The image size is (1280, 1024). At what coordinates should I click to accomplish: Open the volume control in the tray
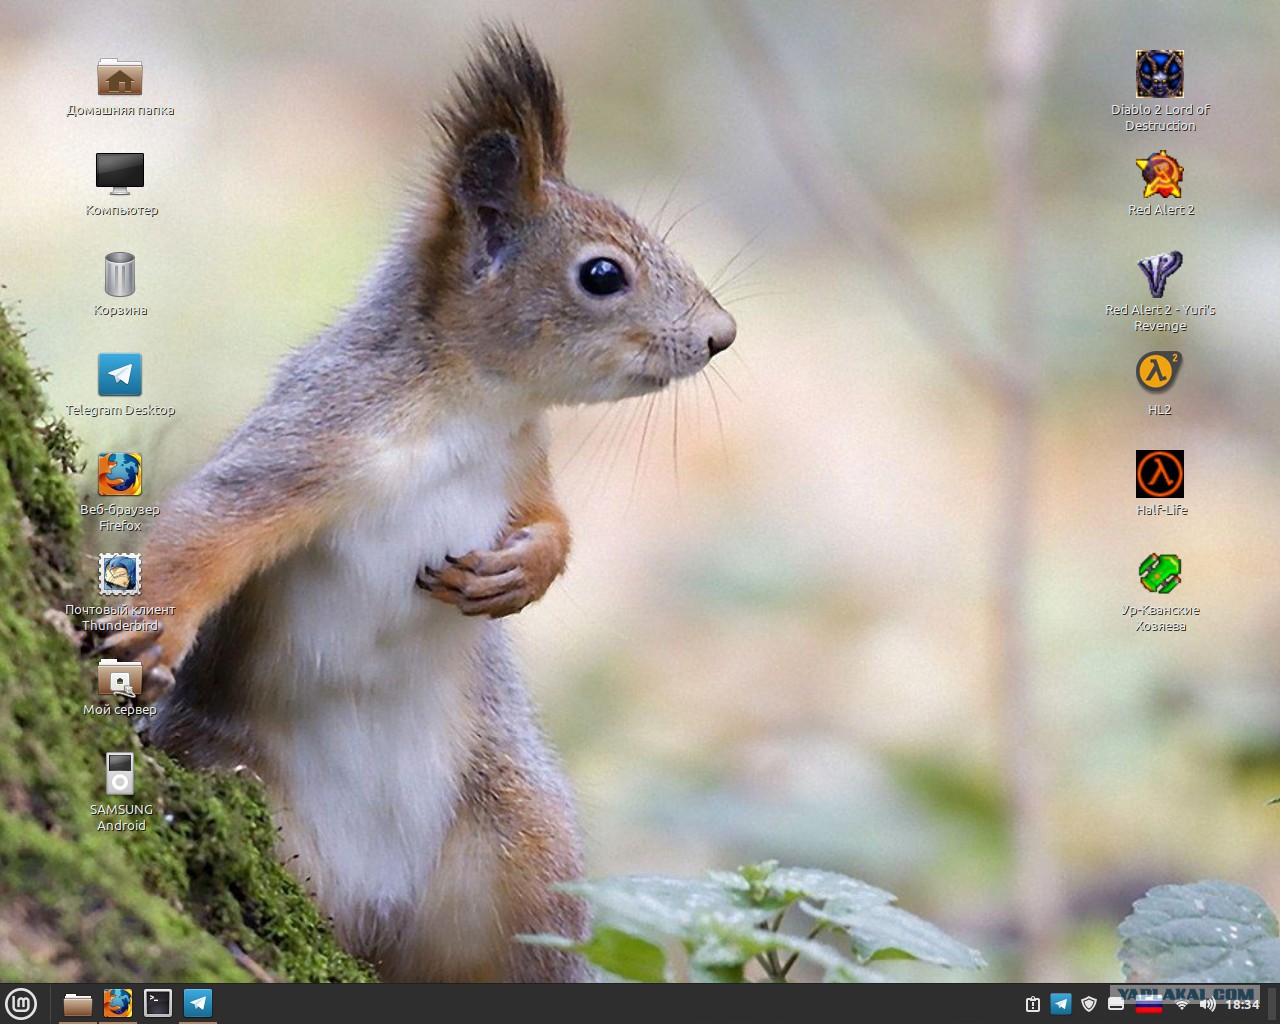1207,1004
